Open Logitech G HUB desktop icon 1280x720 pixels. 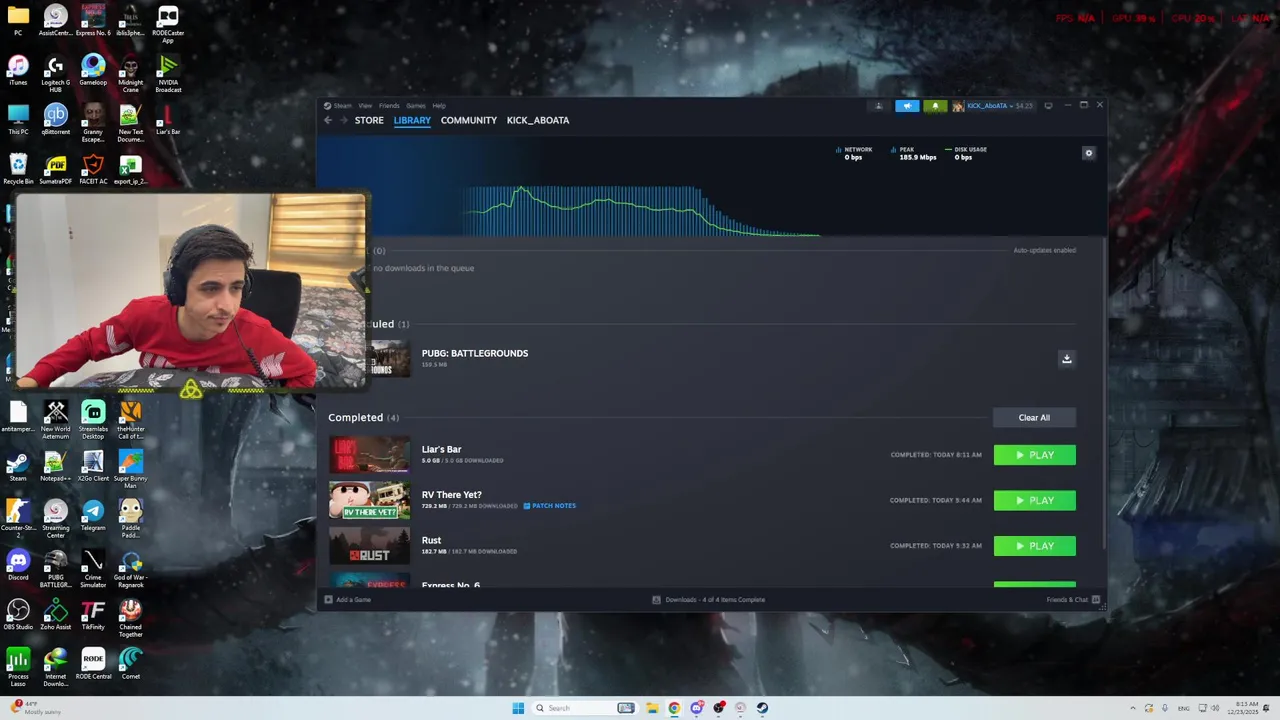(55, 74)
